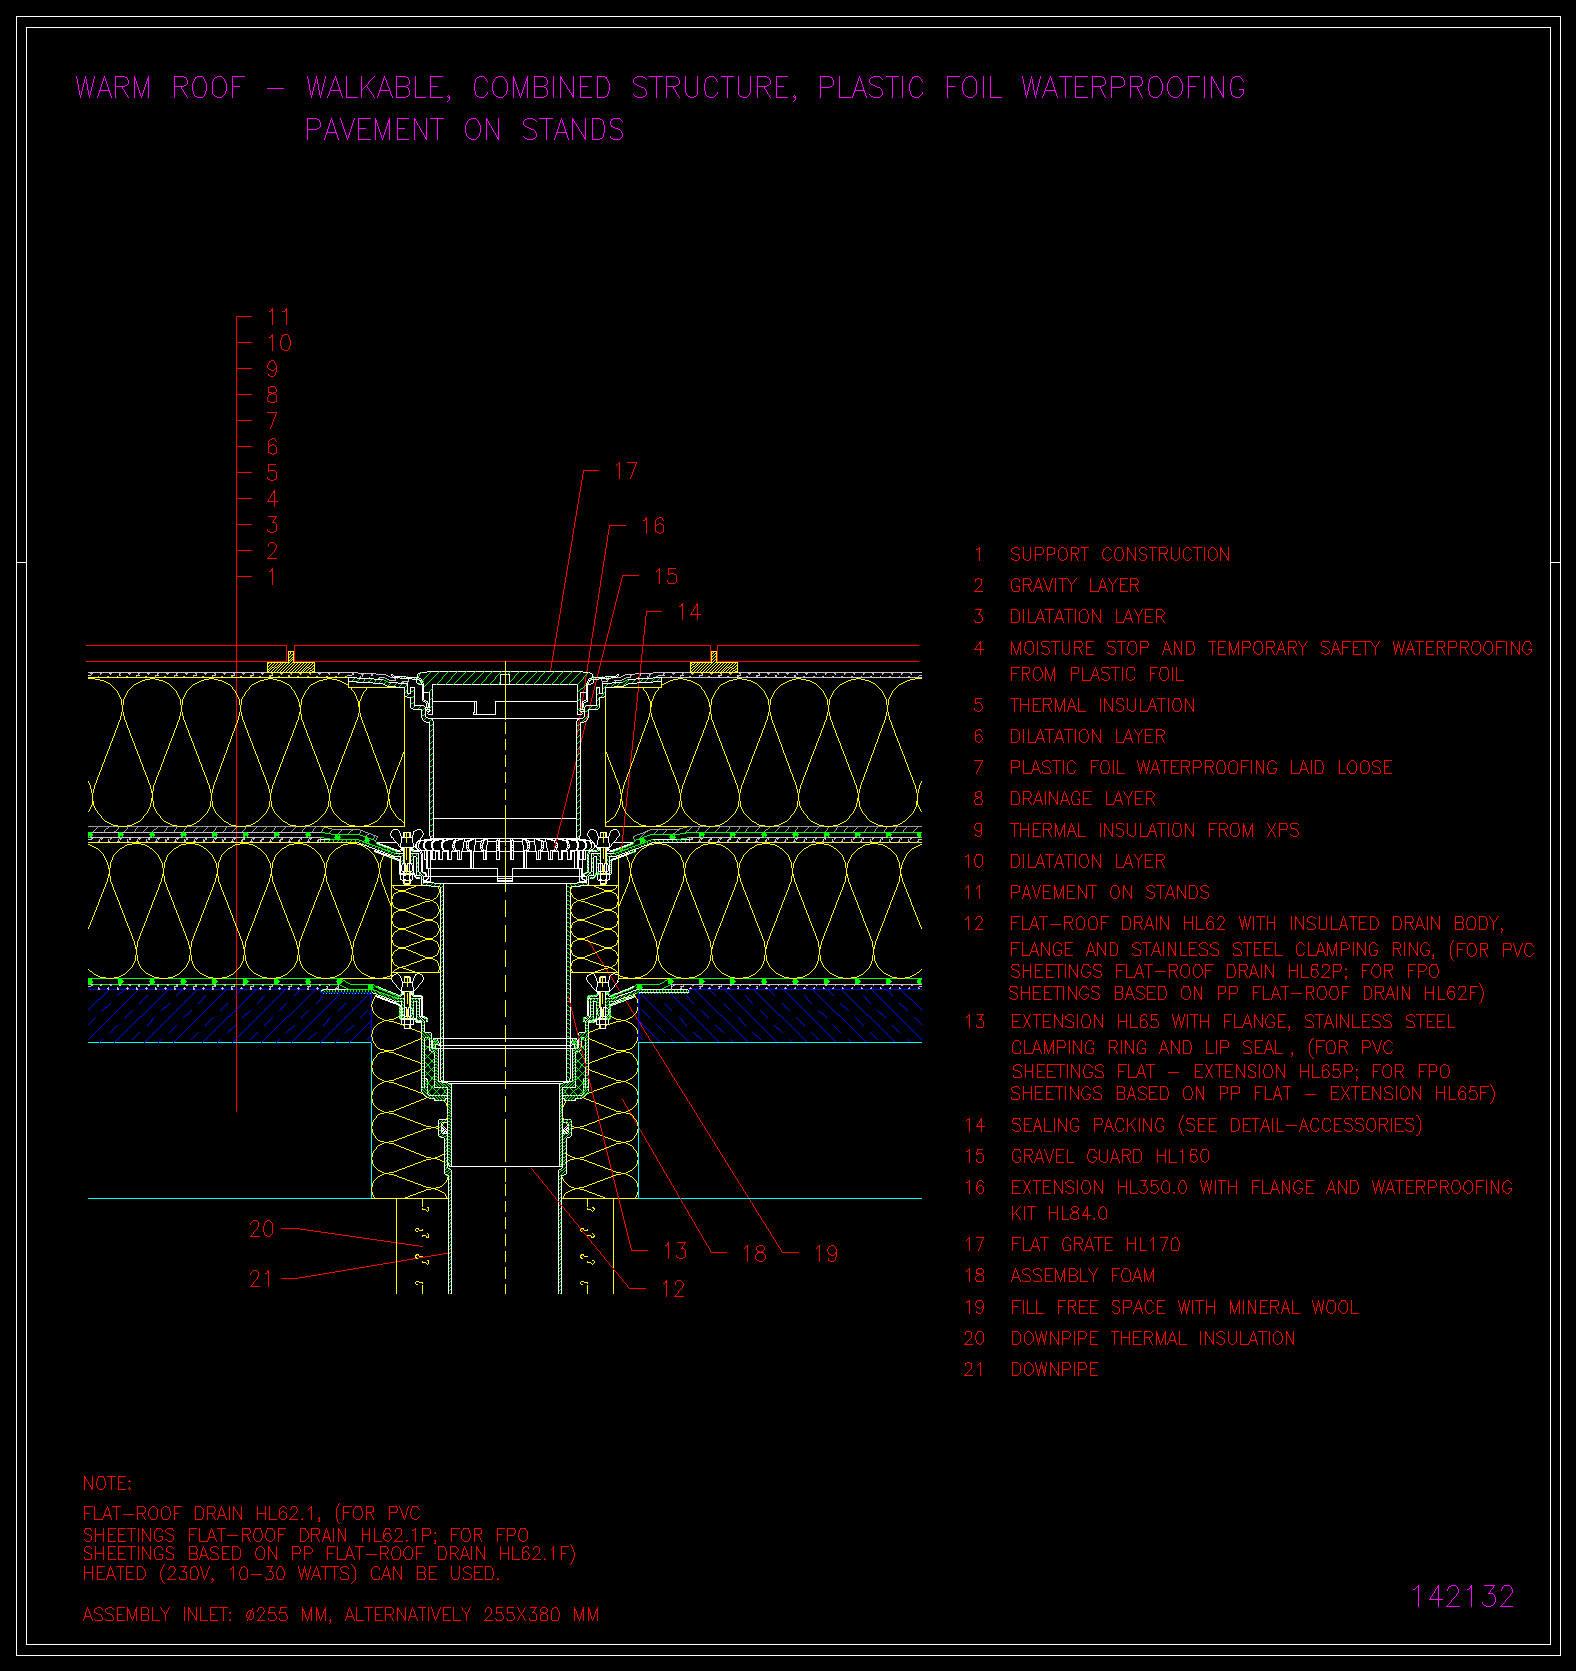Click legend entry 'DRAINAGE LAYER'
The height and width of the screenshot is (1671, 1576).
tap(1083, 799)
